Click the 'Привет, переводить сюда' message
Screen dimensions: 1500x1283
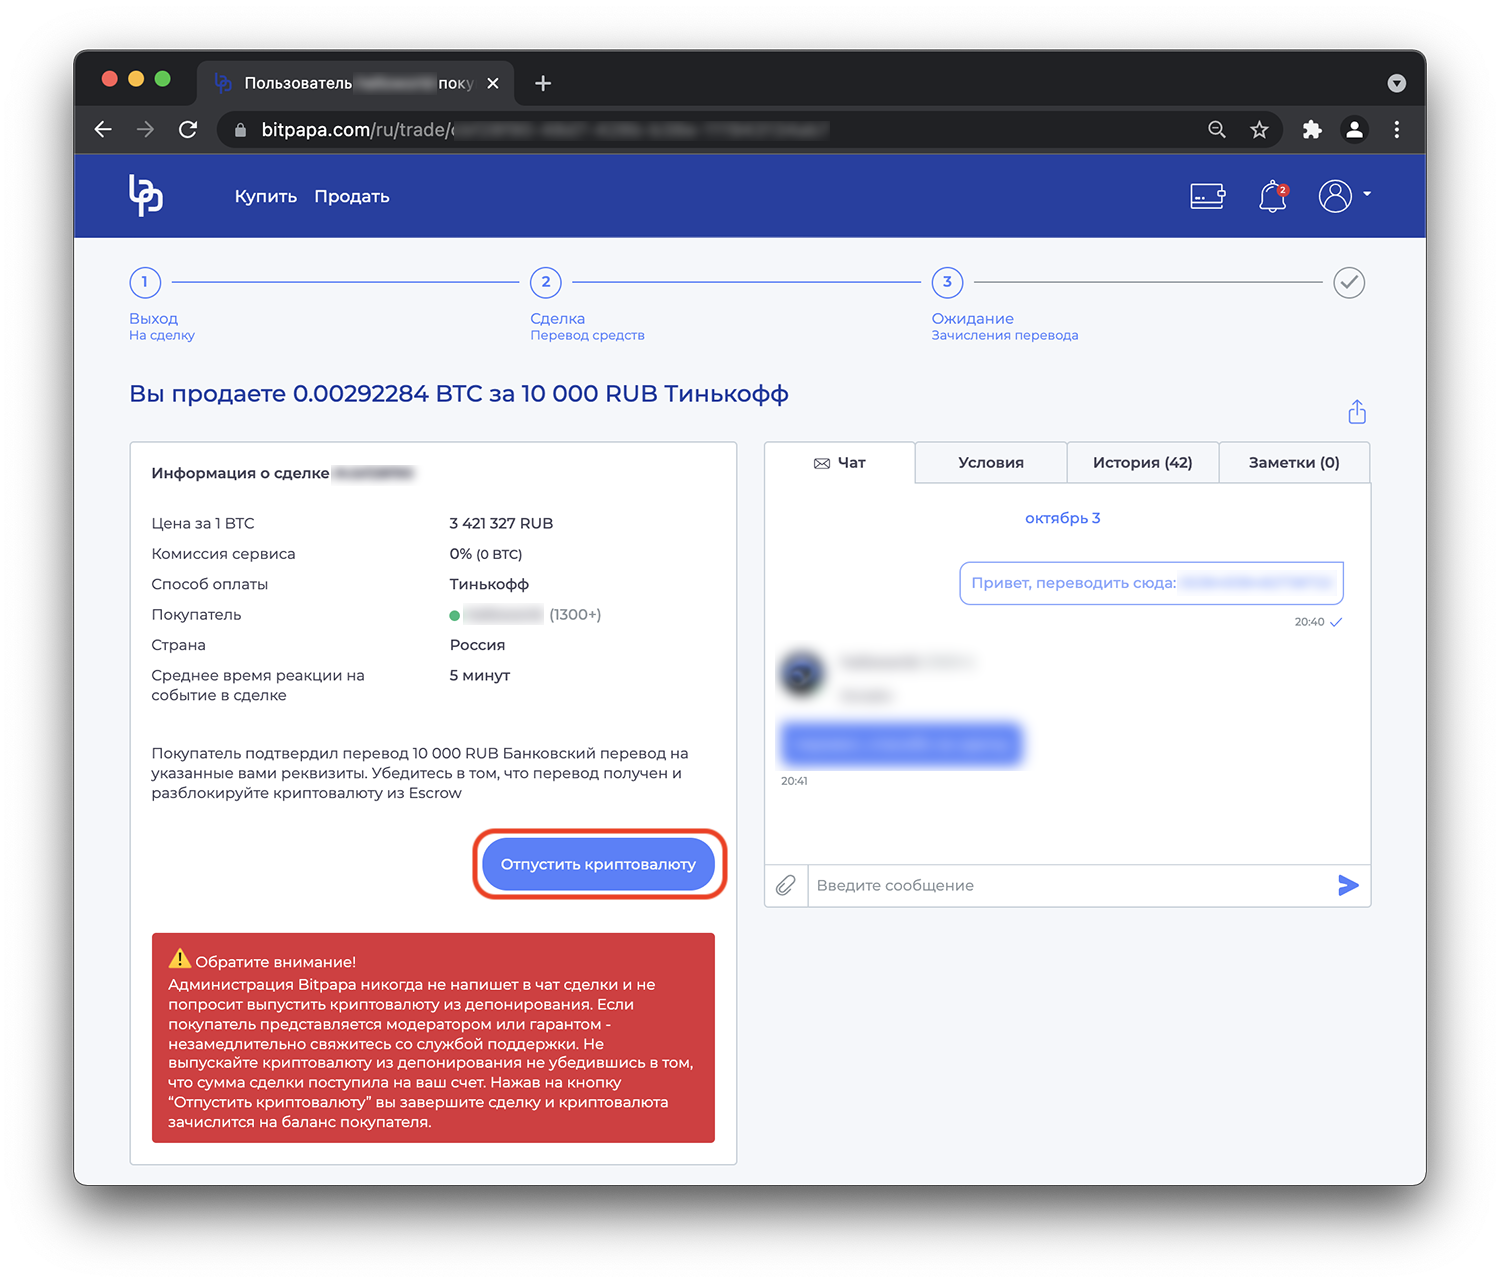point(1151,583)
